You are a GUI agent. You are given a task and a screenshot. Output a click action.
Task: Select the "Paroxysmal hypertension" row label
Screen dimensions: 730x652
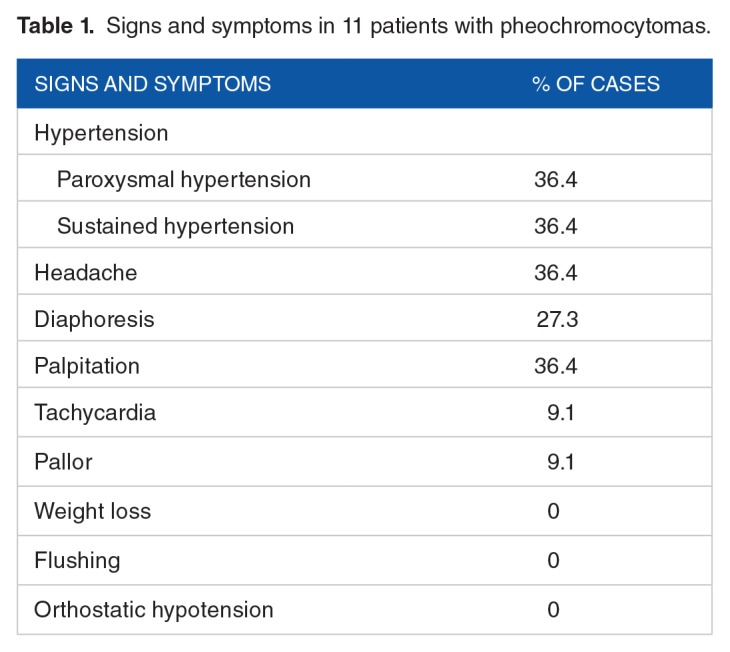point(184,180)
